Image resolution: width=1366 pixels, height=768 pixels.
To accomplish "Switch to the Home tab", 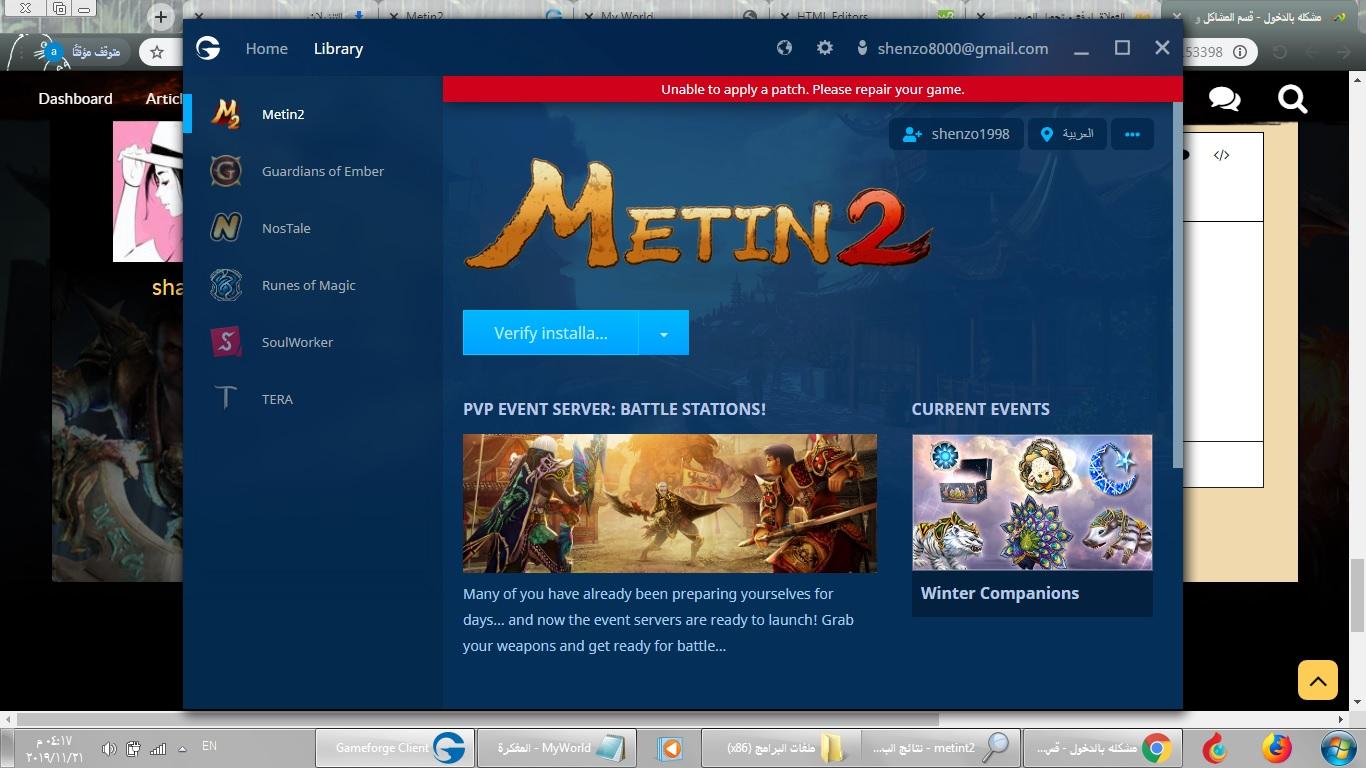I will [266, 48].
